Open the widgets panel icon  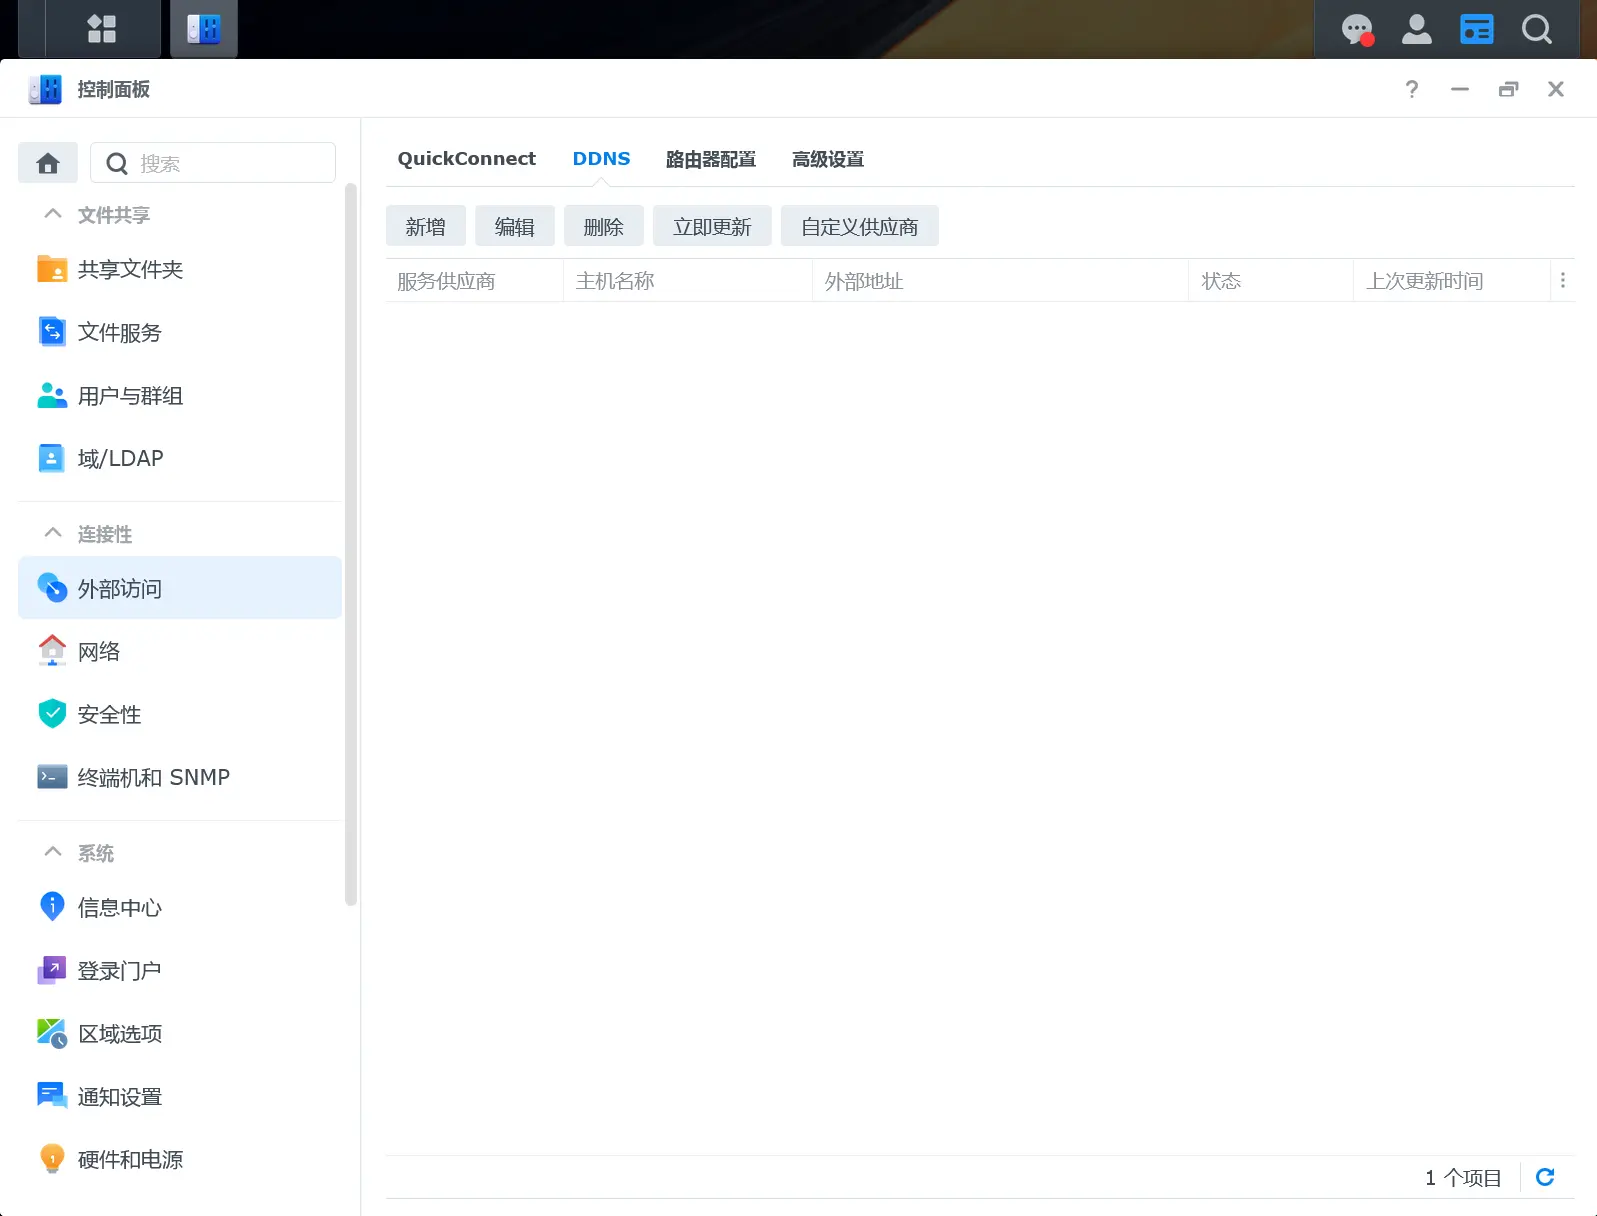(1476, 29)
